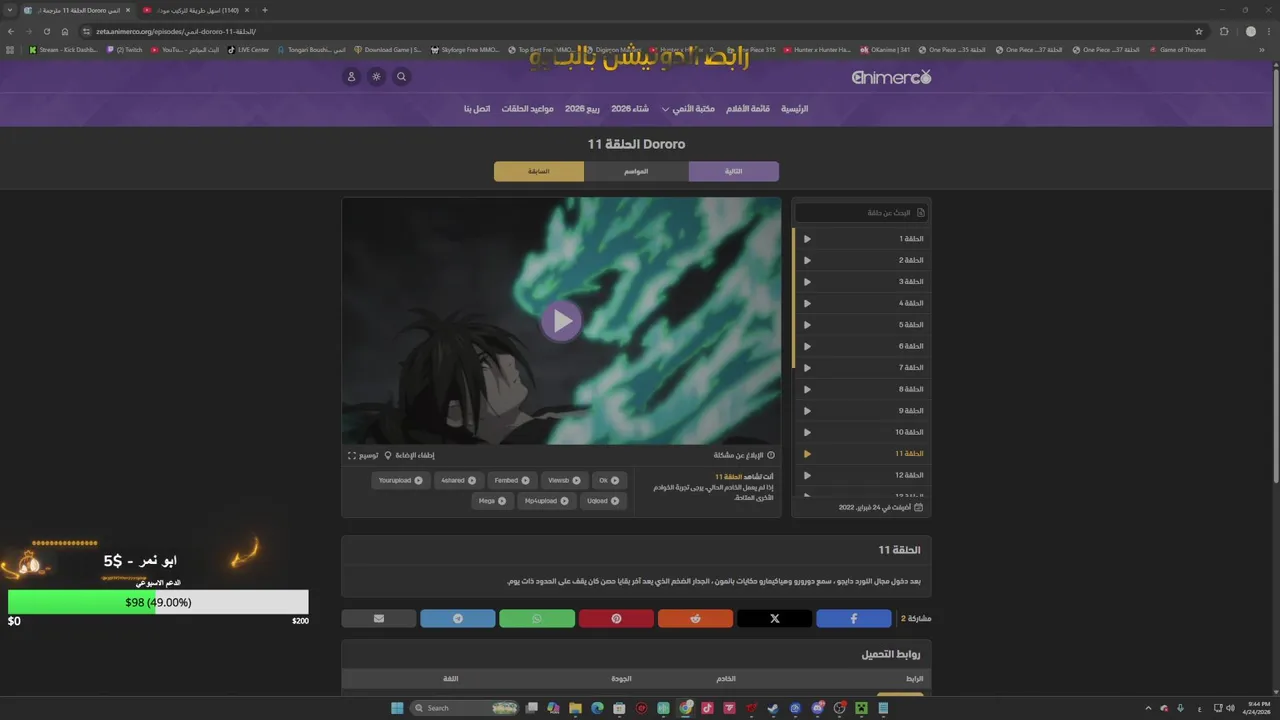Open the Twitch bookmark

coord(125,49)
